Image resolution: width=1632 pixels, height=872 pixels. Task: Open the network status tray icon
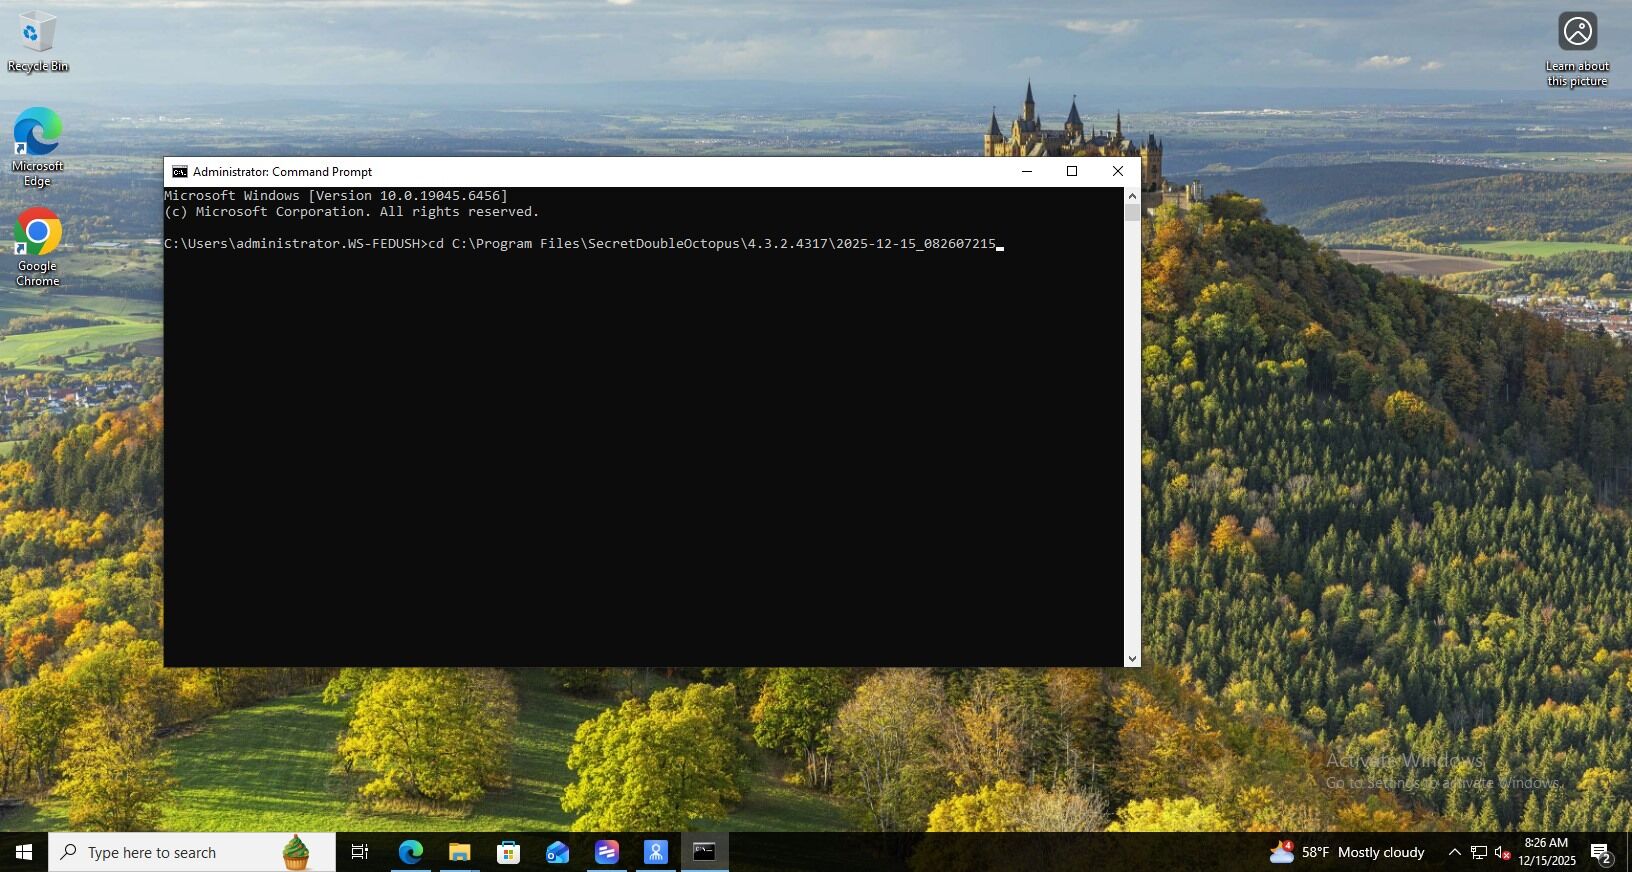click(x=1479, y=852)
